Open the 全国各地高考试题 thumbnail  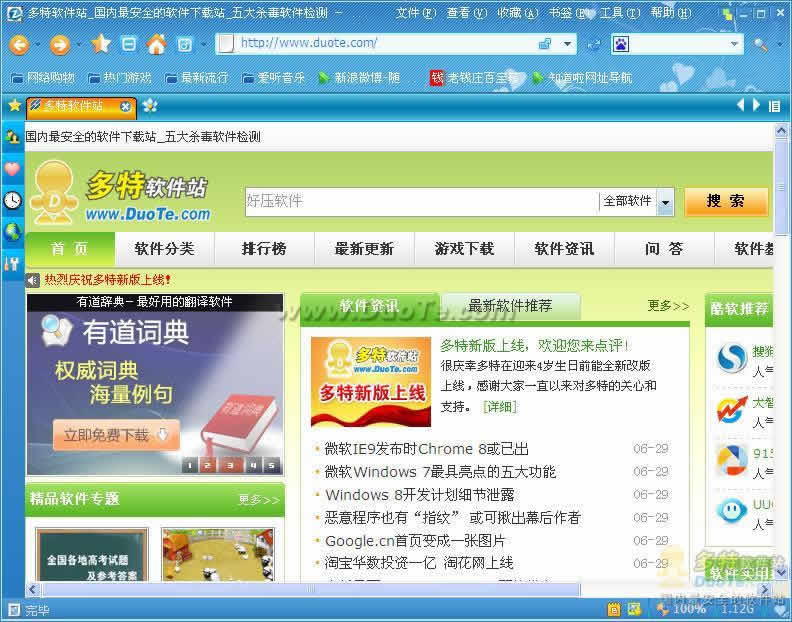[x=91, y=555]
